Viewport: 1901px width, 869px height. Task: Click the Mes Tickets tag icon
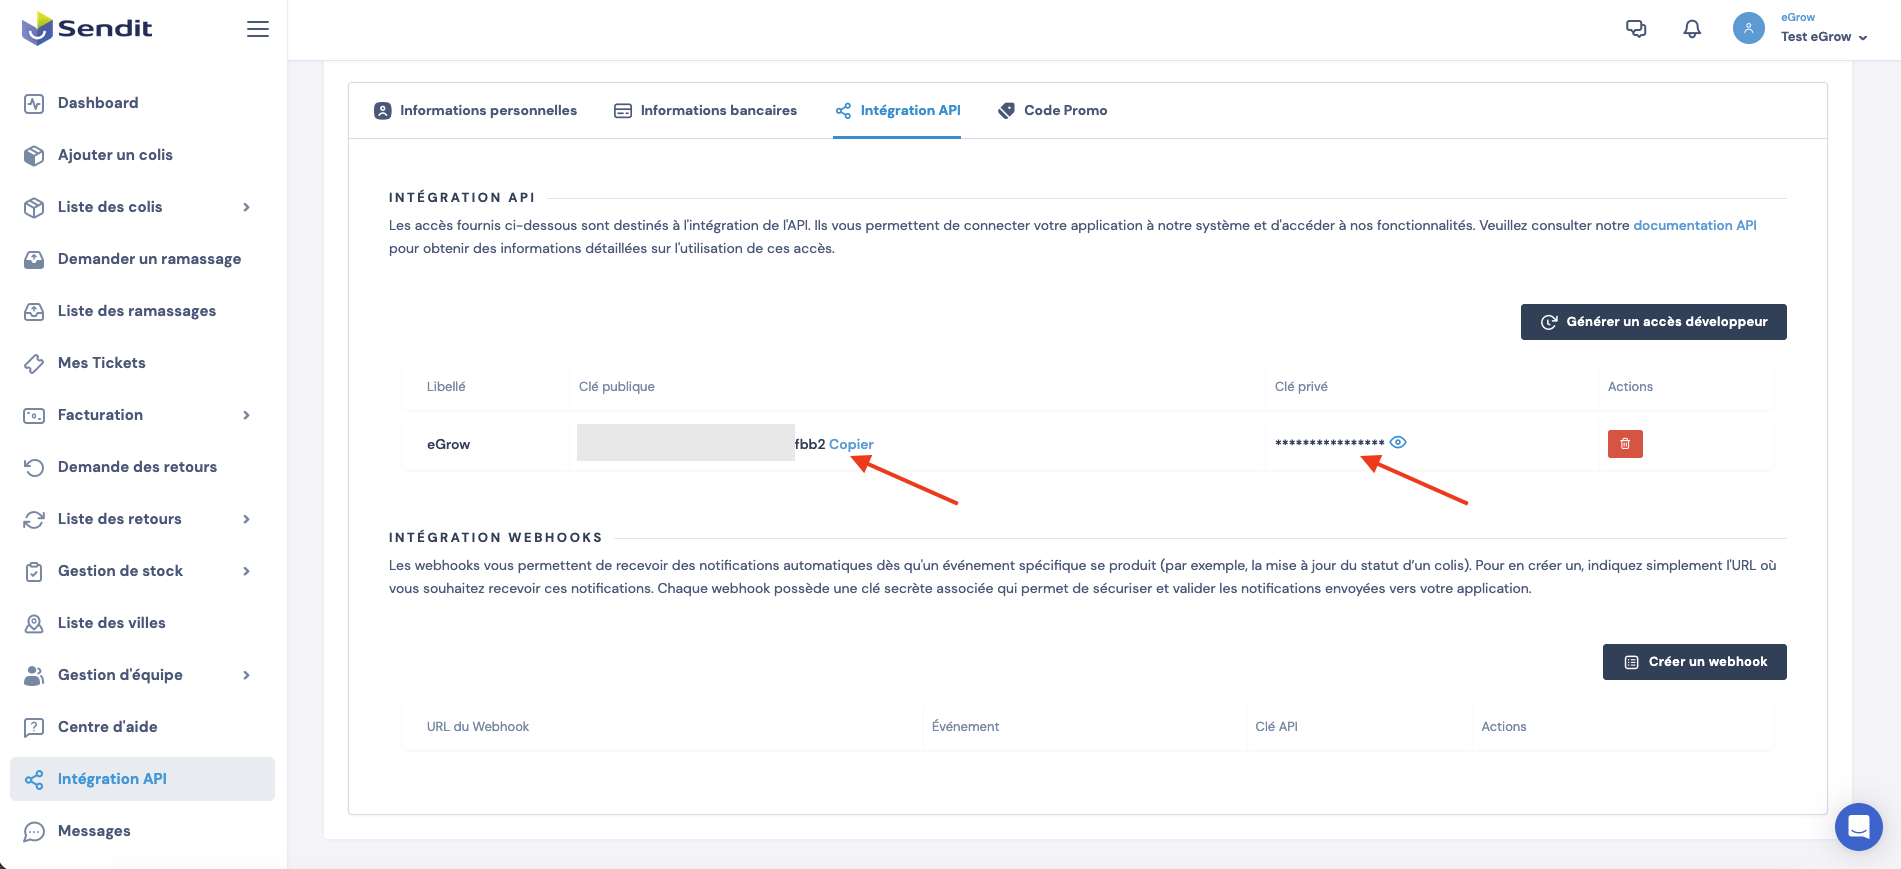(x=34, y=363)
